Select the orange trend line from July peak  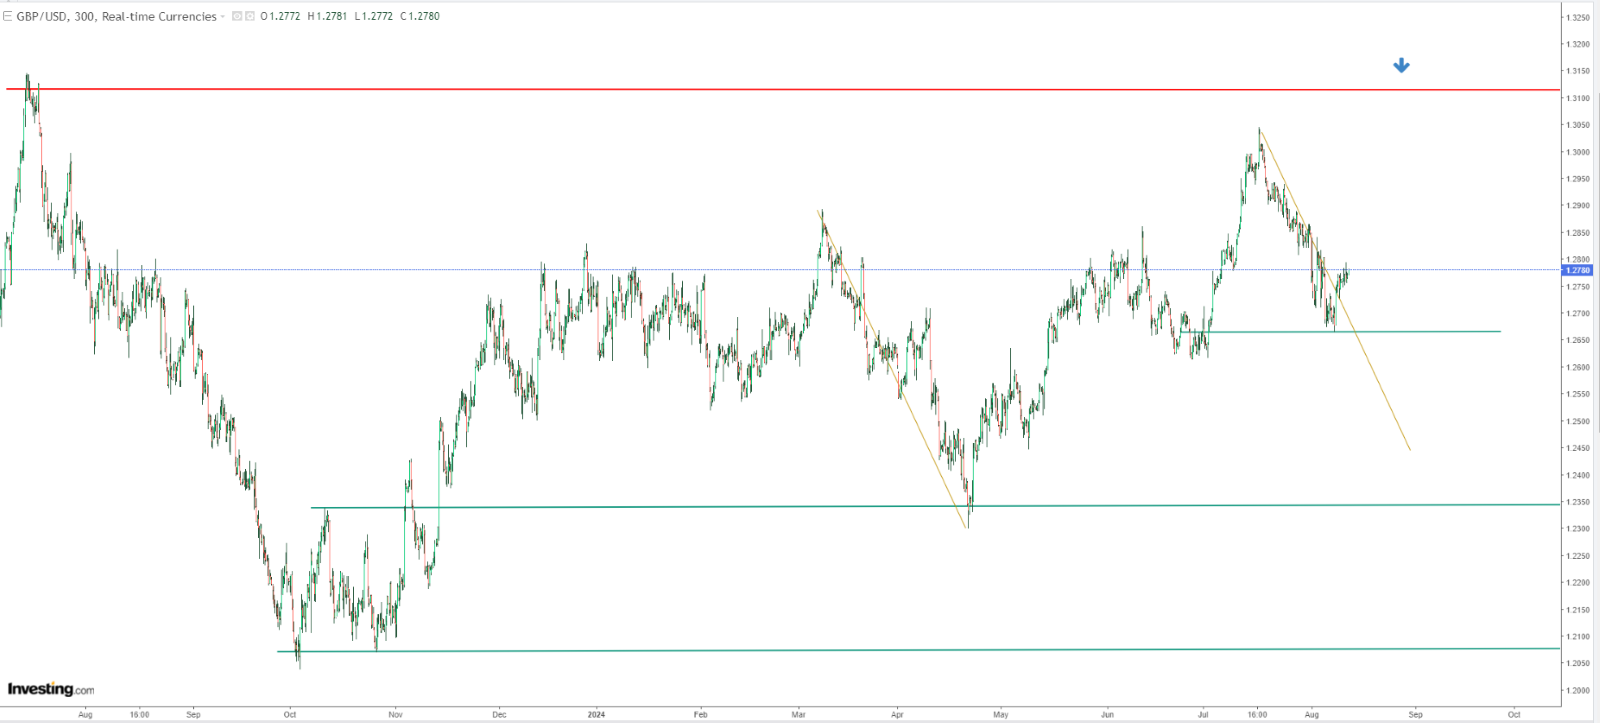[1334, 289]
